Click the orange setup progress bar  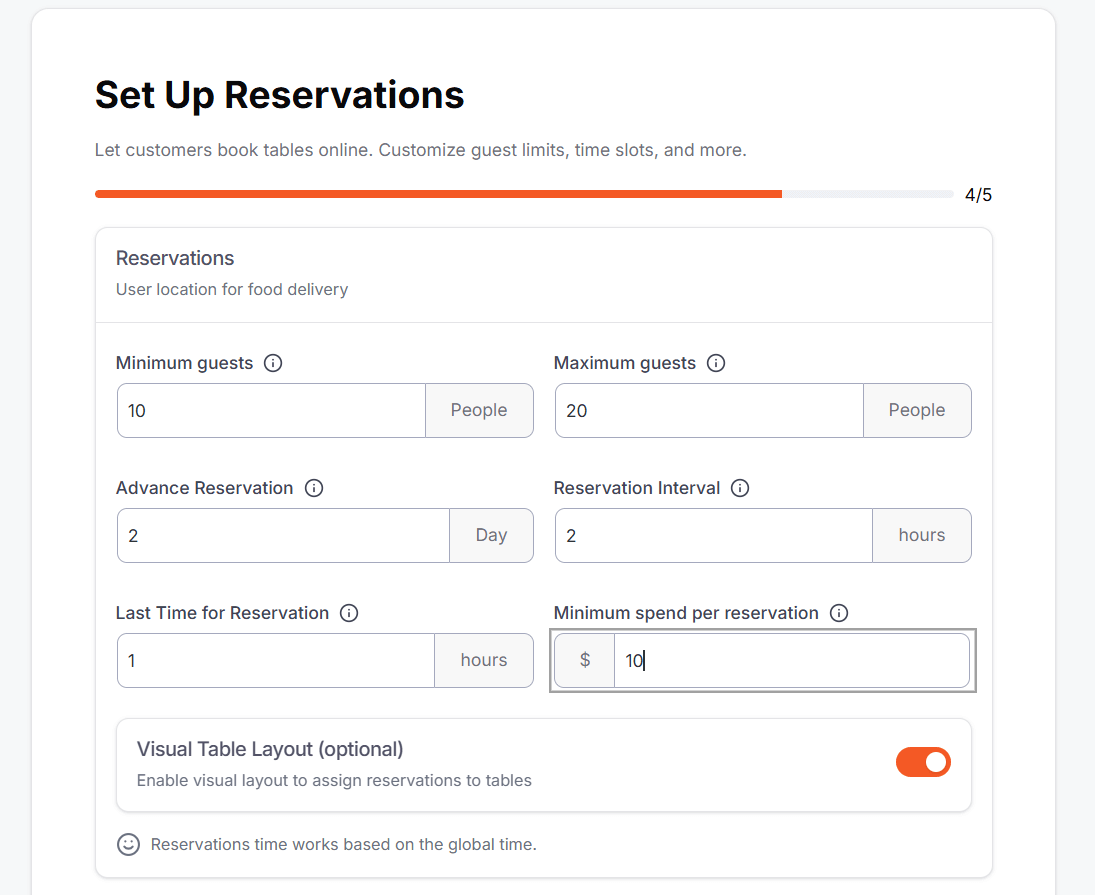[x=438, y=194]
